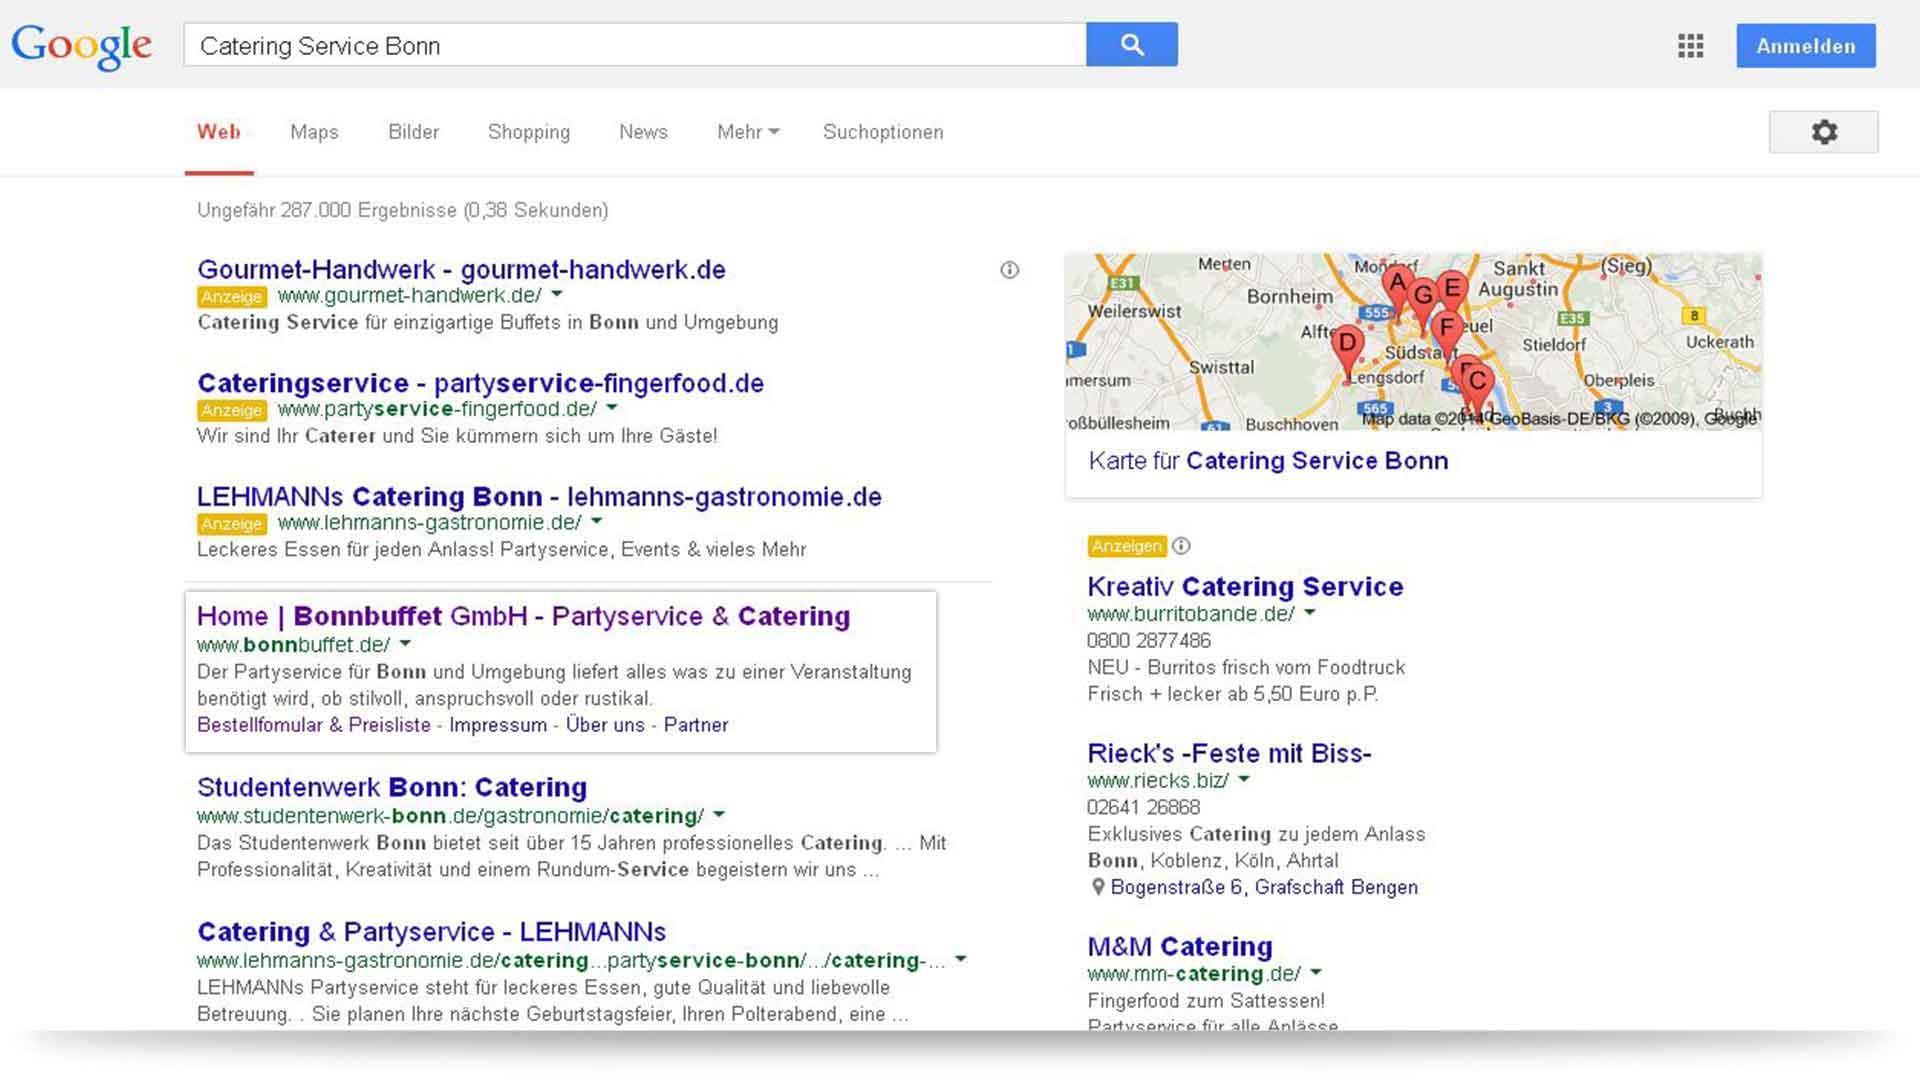The width and height of the screenshot is (1920, 1080).
Task: Click the search query input field
Action: [635, 45]
